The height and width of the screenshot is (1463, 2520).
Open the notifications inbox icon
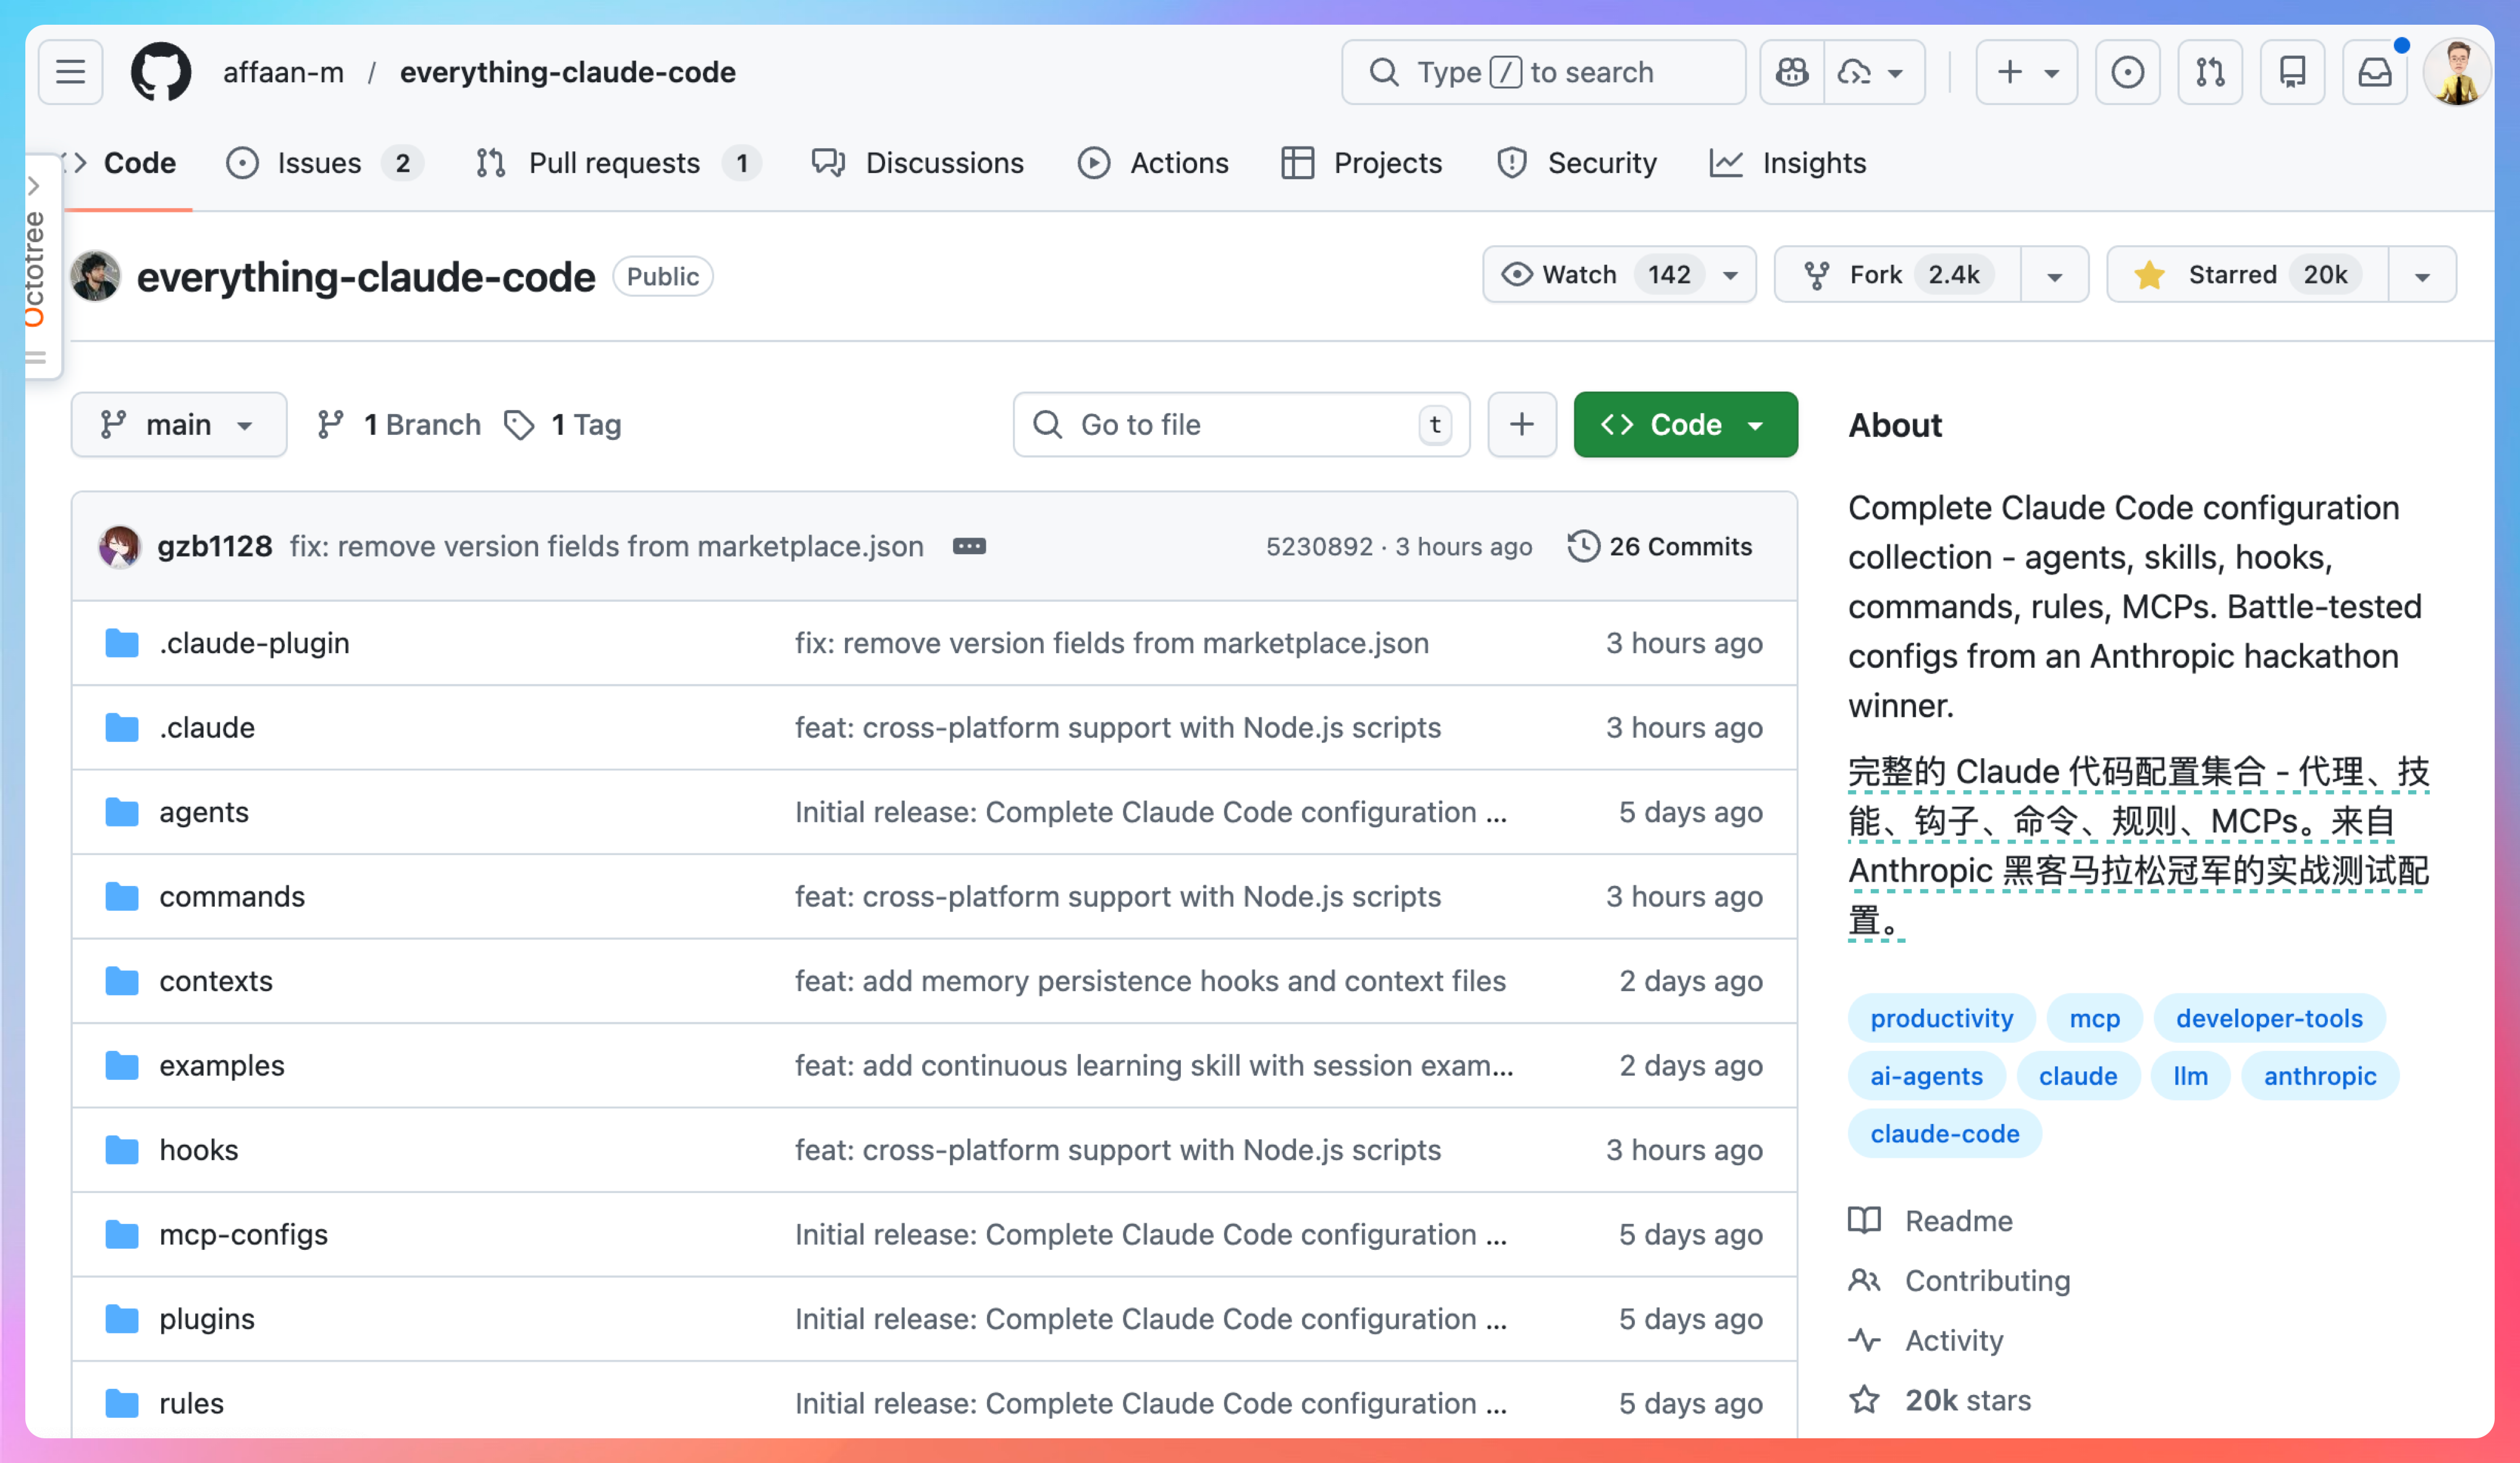(x=2374, y=72)
